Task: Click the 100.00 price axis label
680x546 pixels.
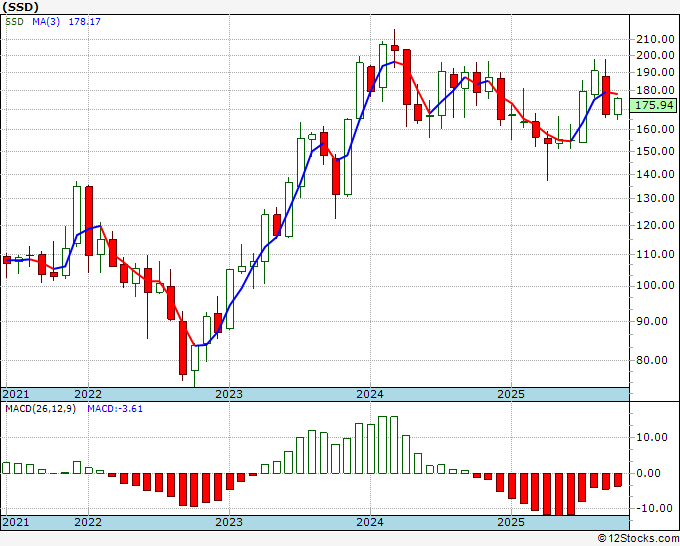Action: tap(655, 286)
